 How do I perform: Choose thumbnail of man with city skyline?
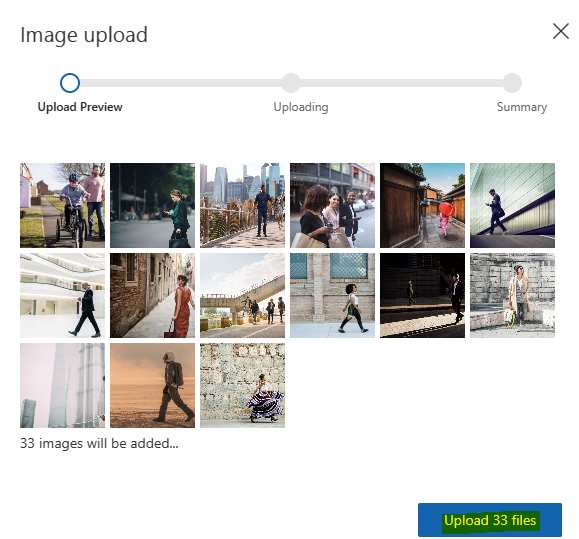click(x=242, y=205)
